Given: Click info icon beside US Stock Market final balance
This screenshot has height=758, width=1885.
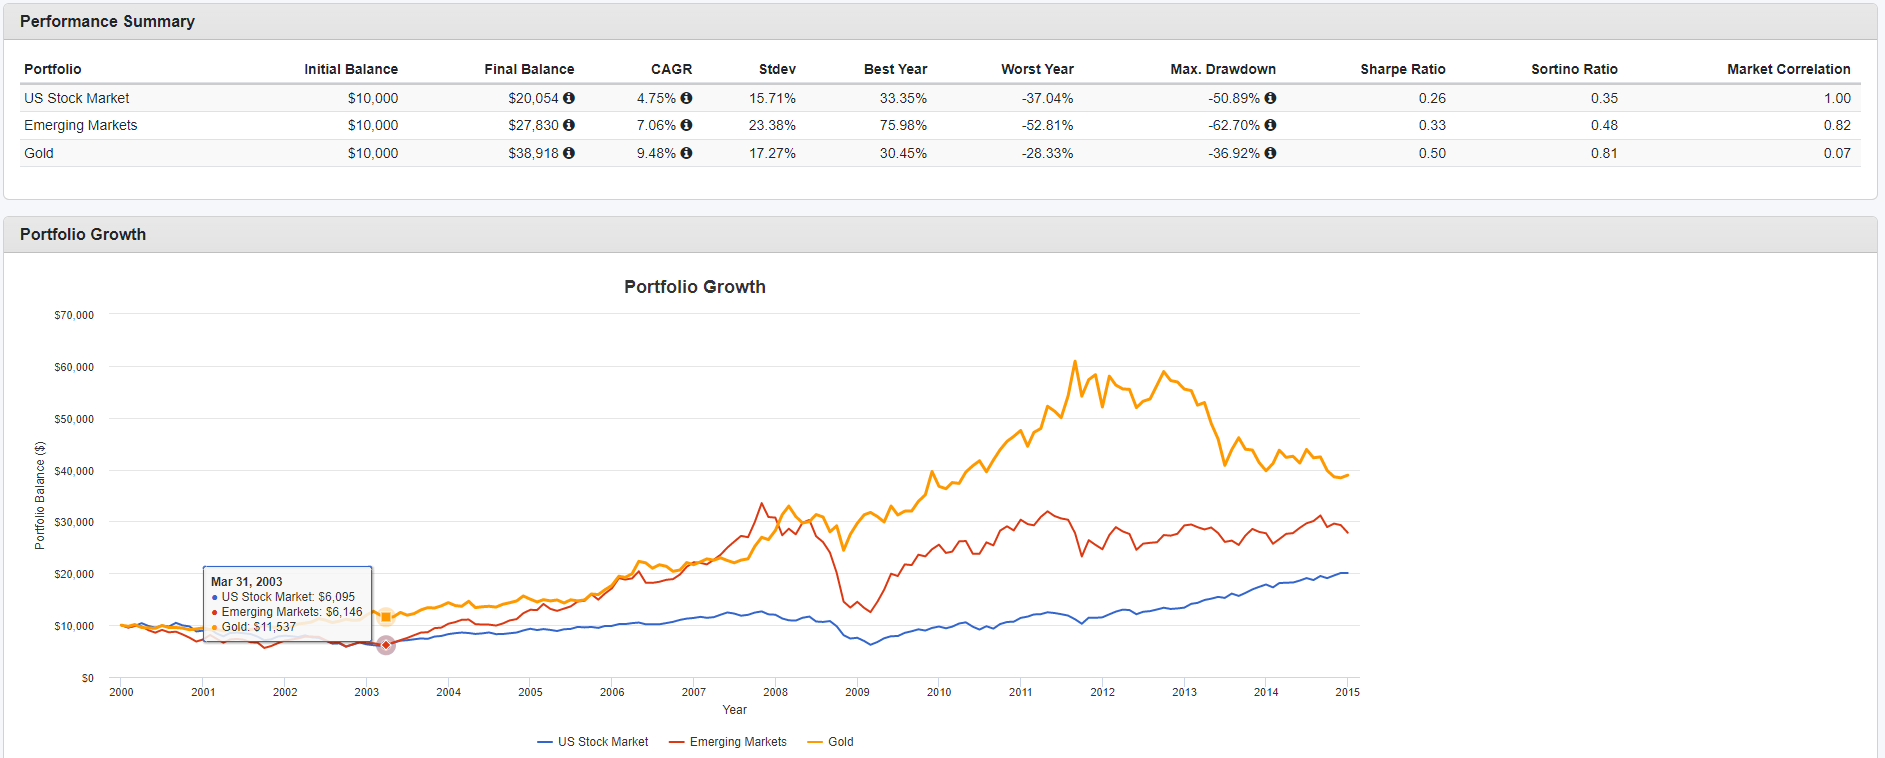Looking at the screenshot, I should point(569,98).
